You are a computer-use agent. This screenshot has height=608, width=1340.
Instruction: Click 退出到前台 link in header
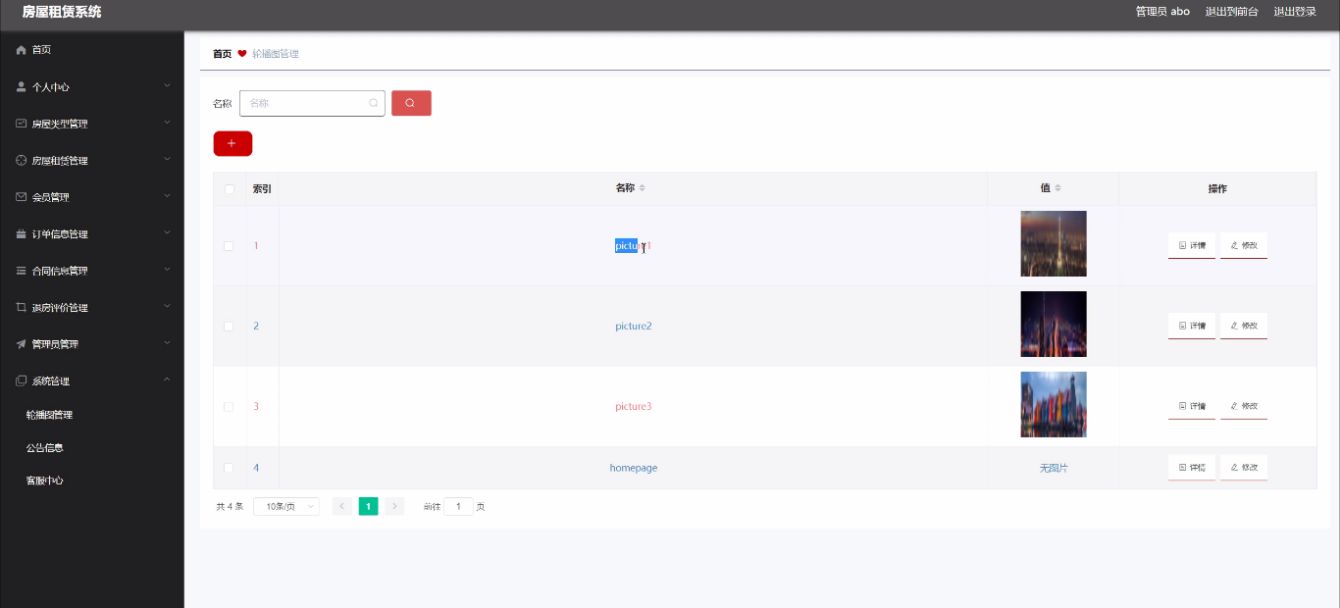pyautogui.click(x=1232, y=12)
